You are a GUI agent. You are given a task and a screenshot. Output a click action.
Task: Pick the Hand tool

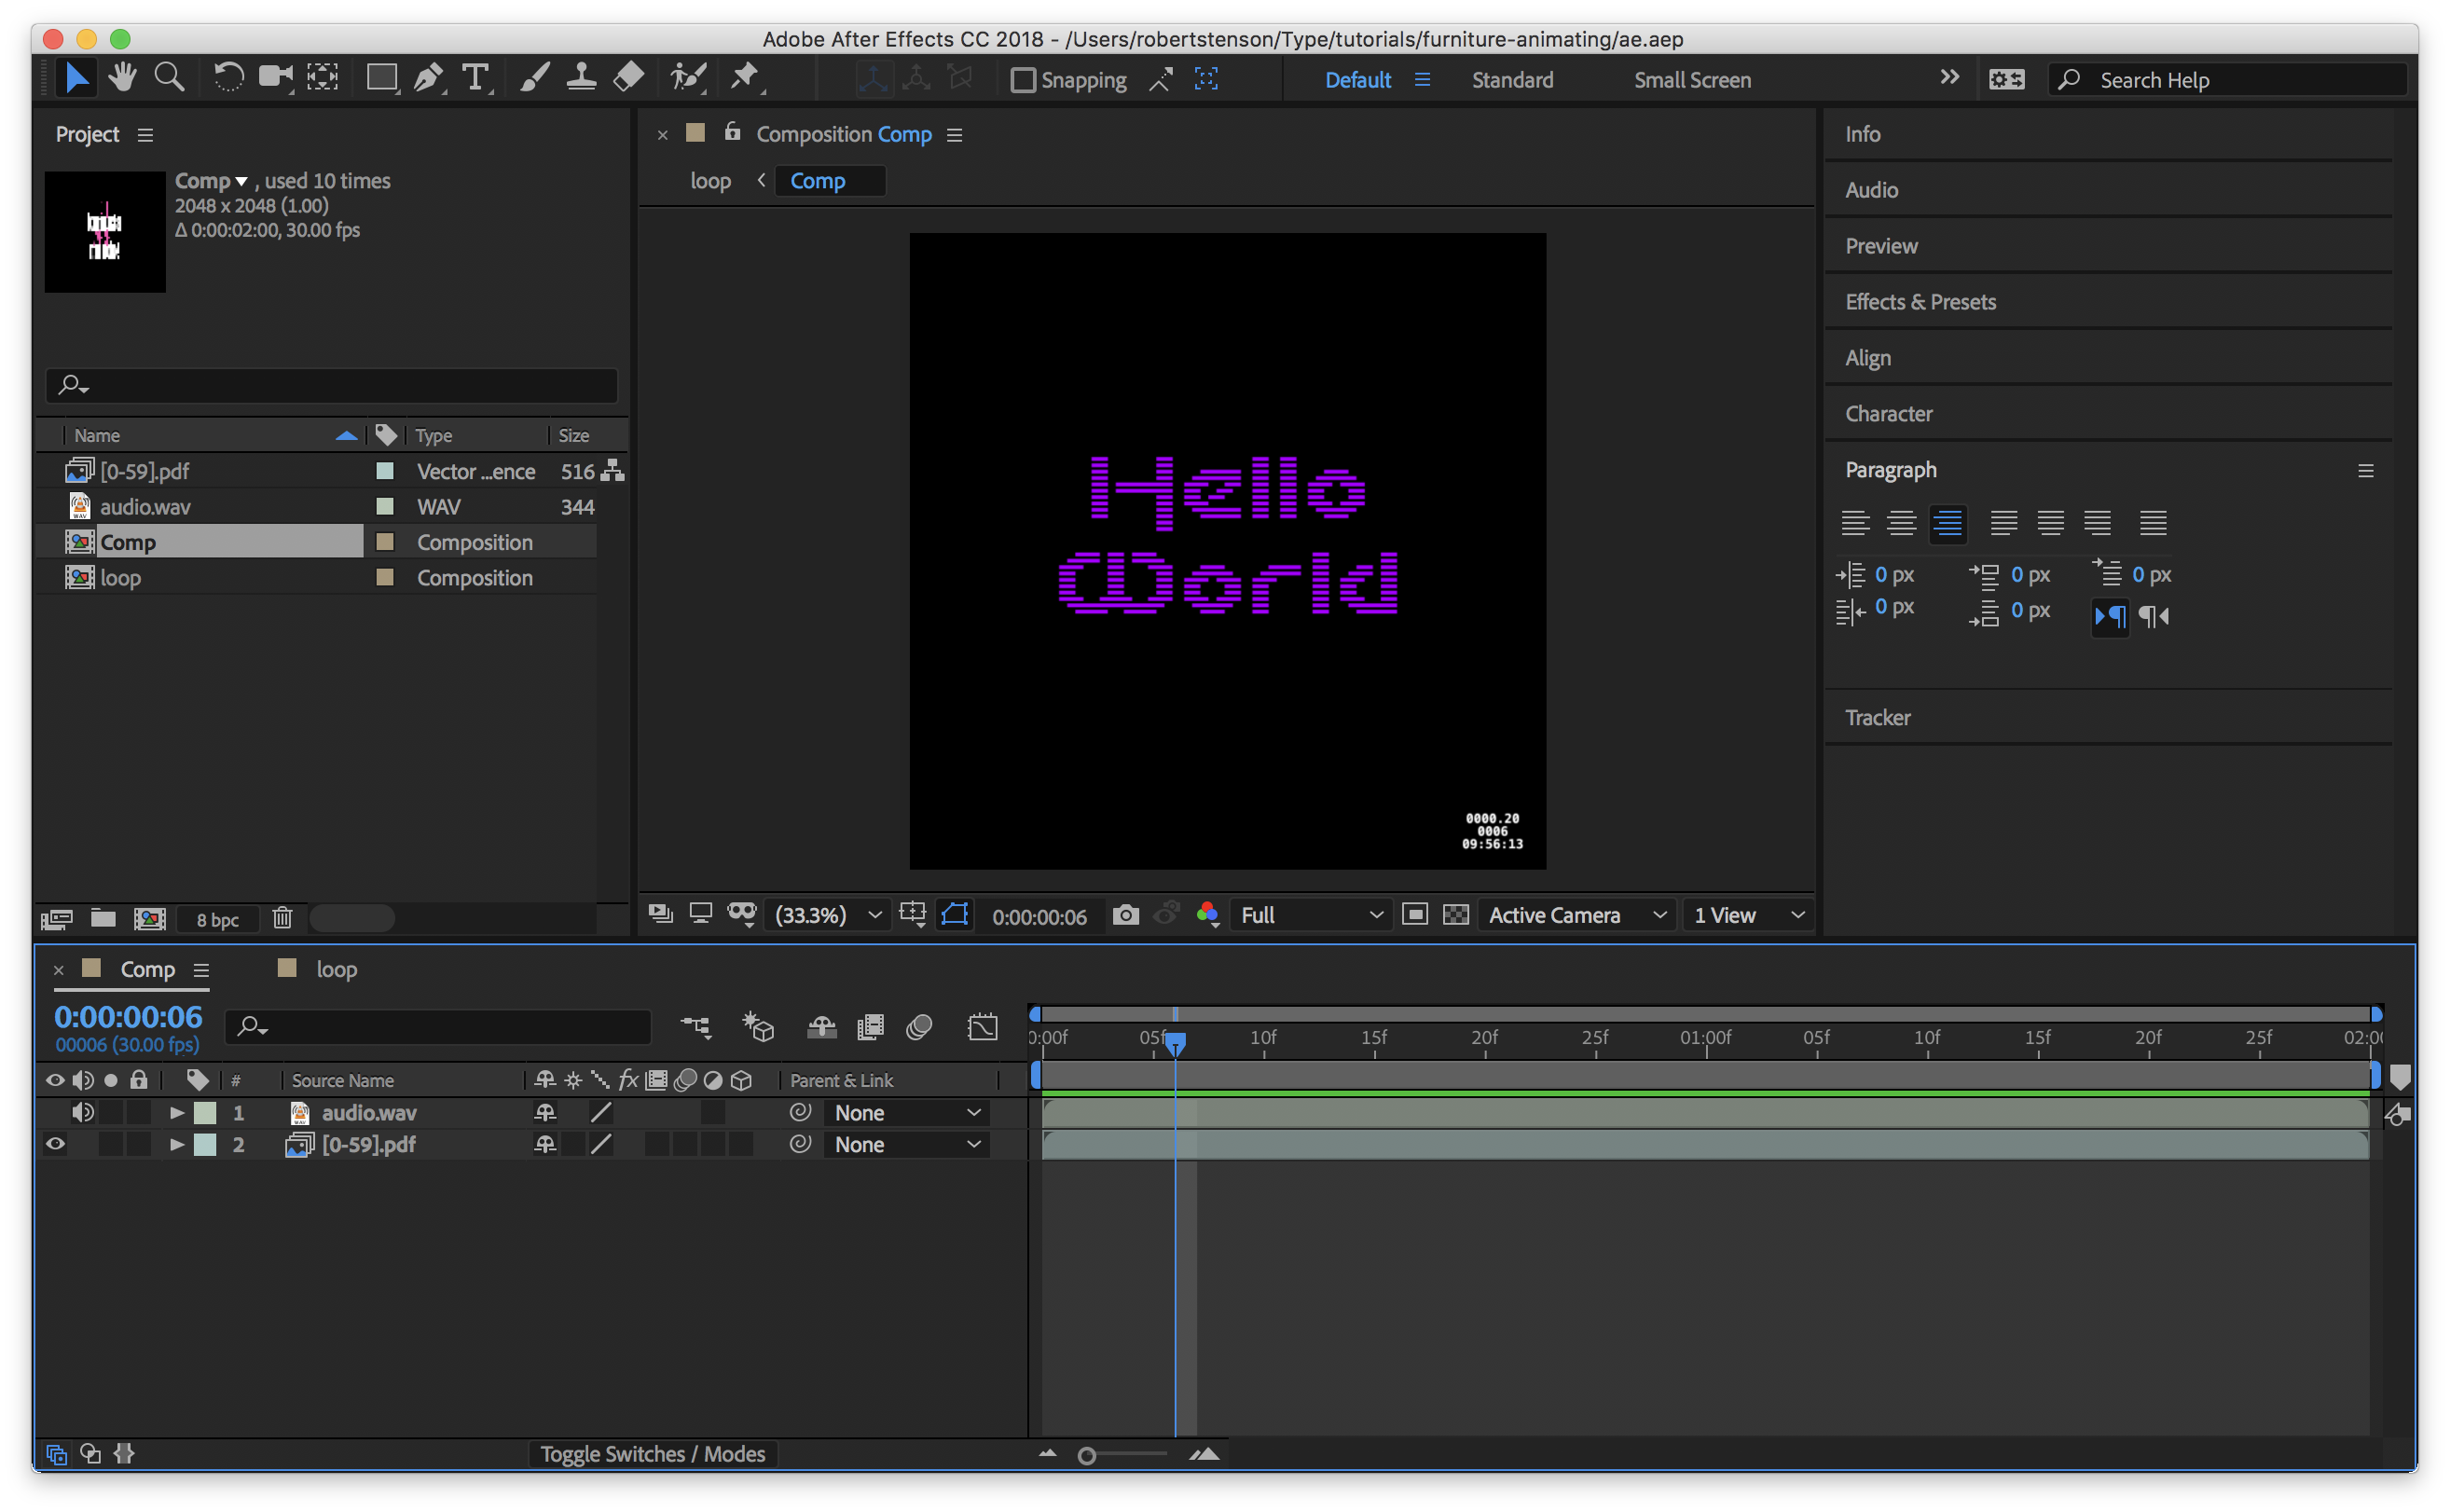122,78
